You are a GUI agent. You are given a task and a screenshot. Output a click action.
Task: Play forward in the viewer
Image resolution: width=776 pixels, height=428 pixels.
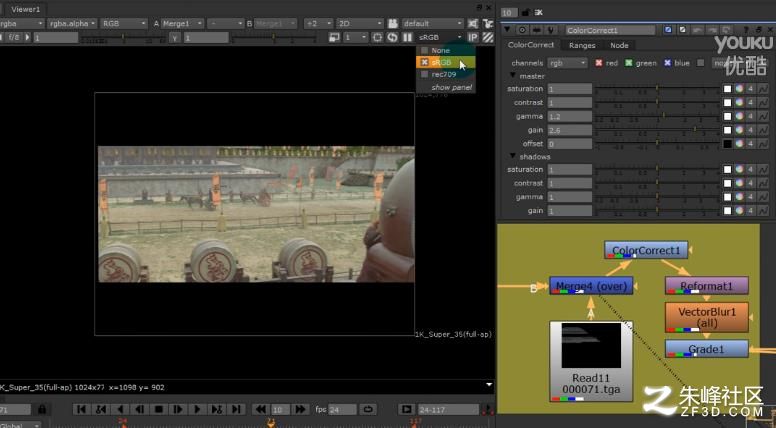click(197, 409)
